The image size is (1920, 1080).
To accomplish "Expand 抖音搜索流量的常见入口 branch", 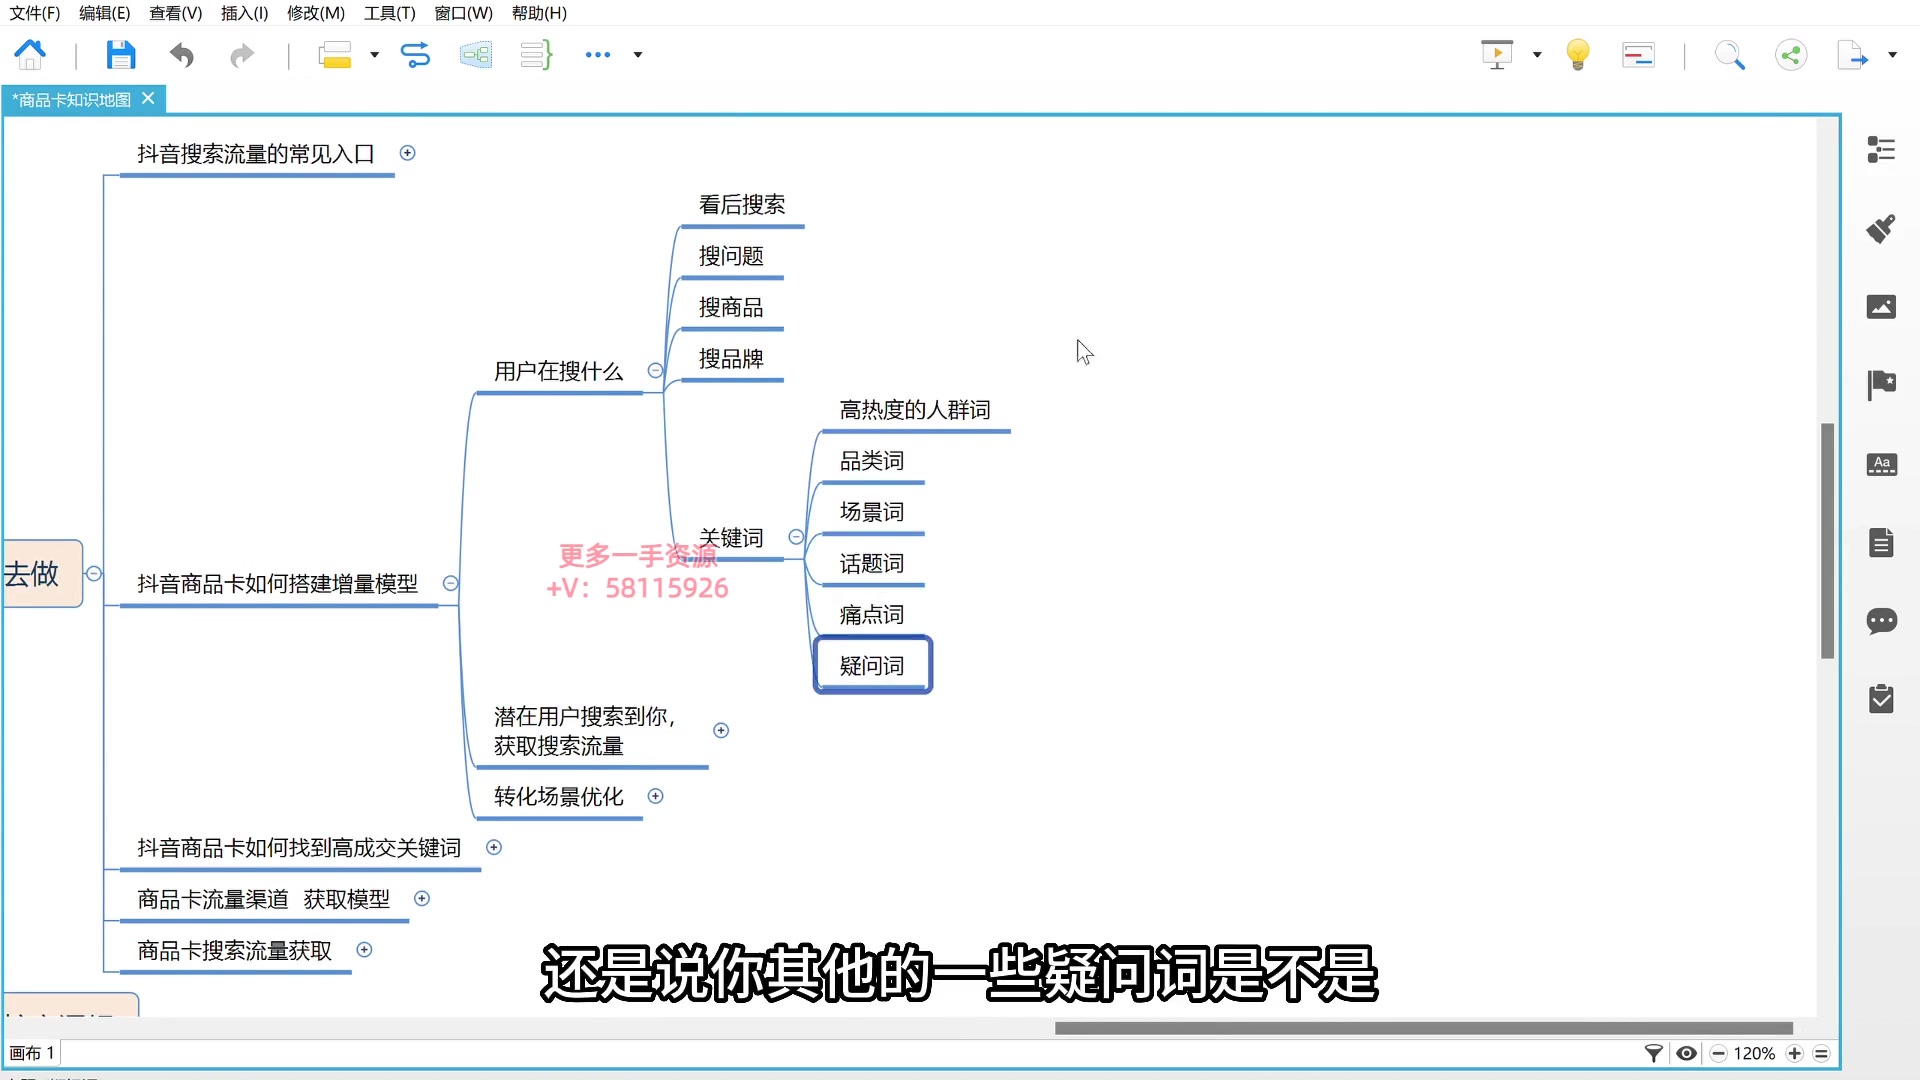I will point(407,153).
